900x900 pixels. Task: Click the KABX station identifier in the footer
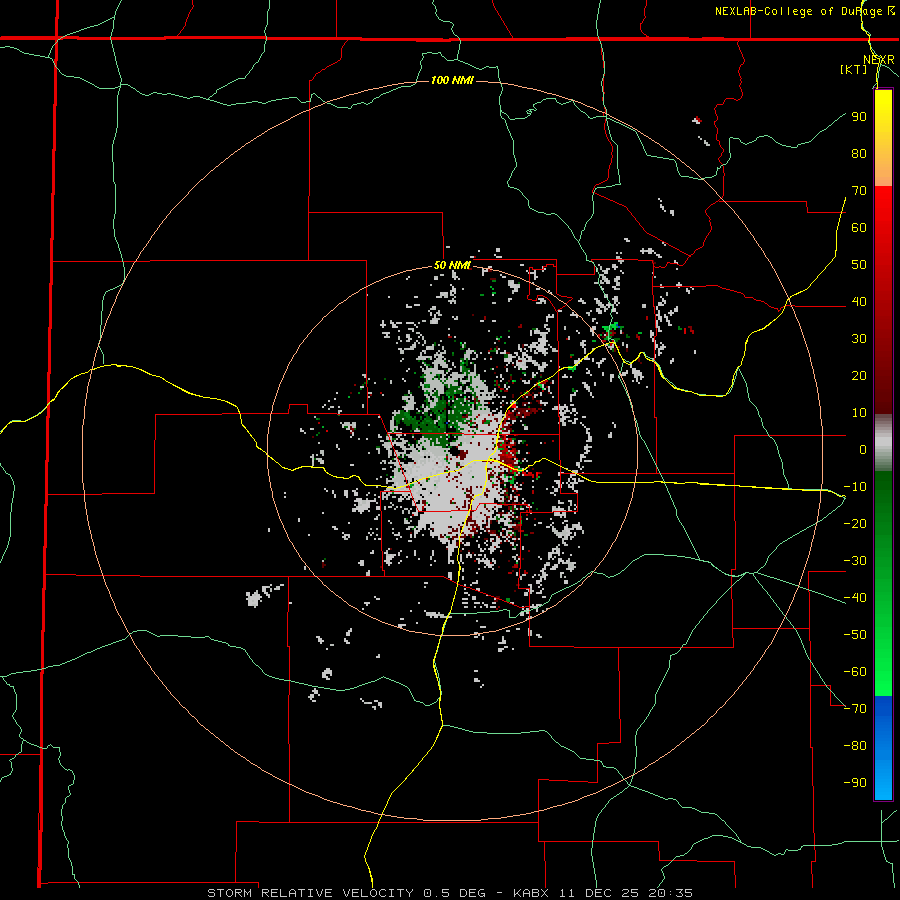(x=532, y=893)
